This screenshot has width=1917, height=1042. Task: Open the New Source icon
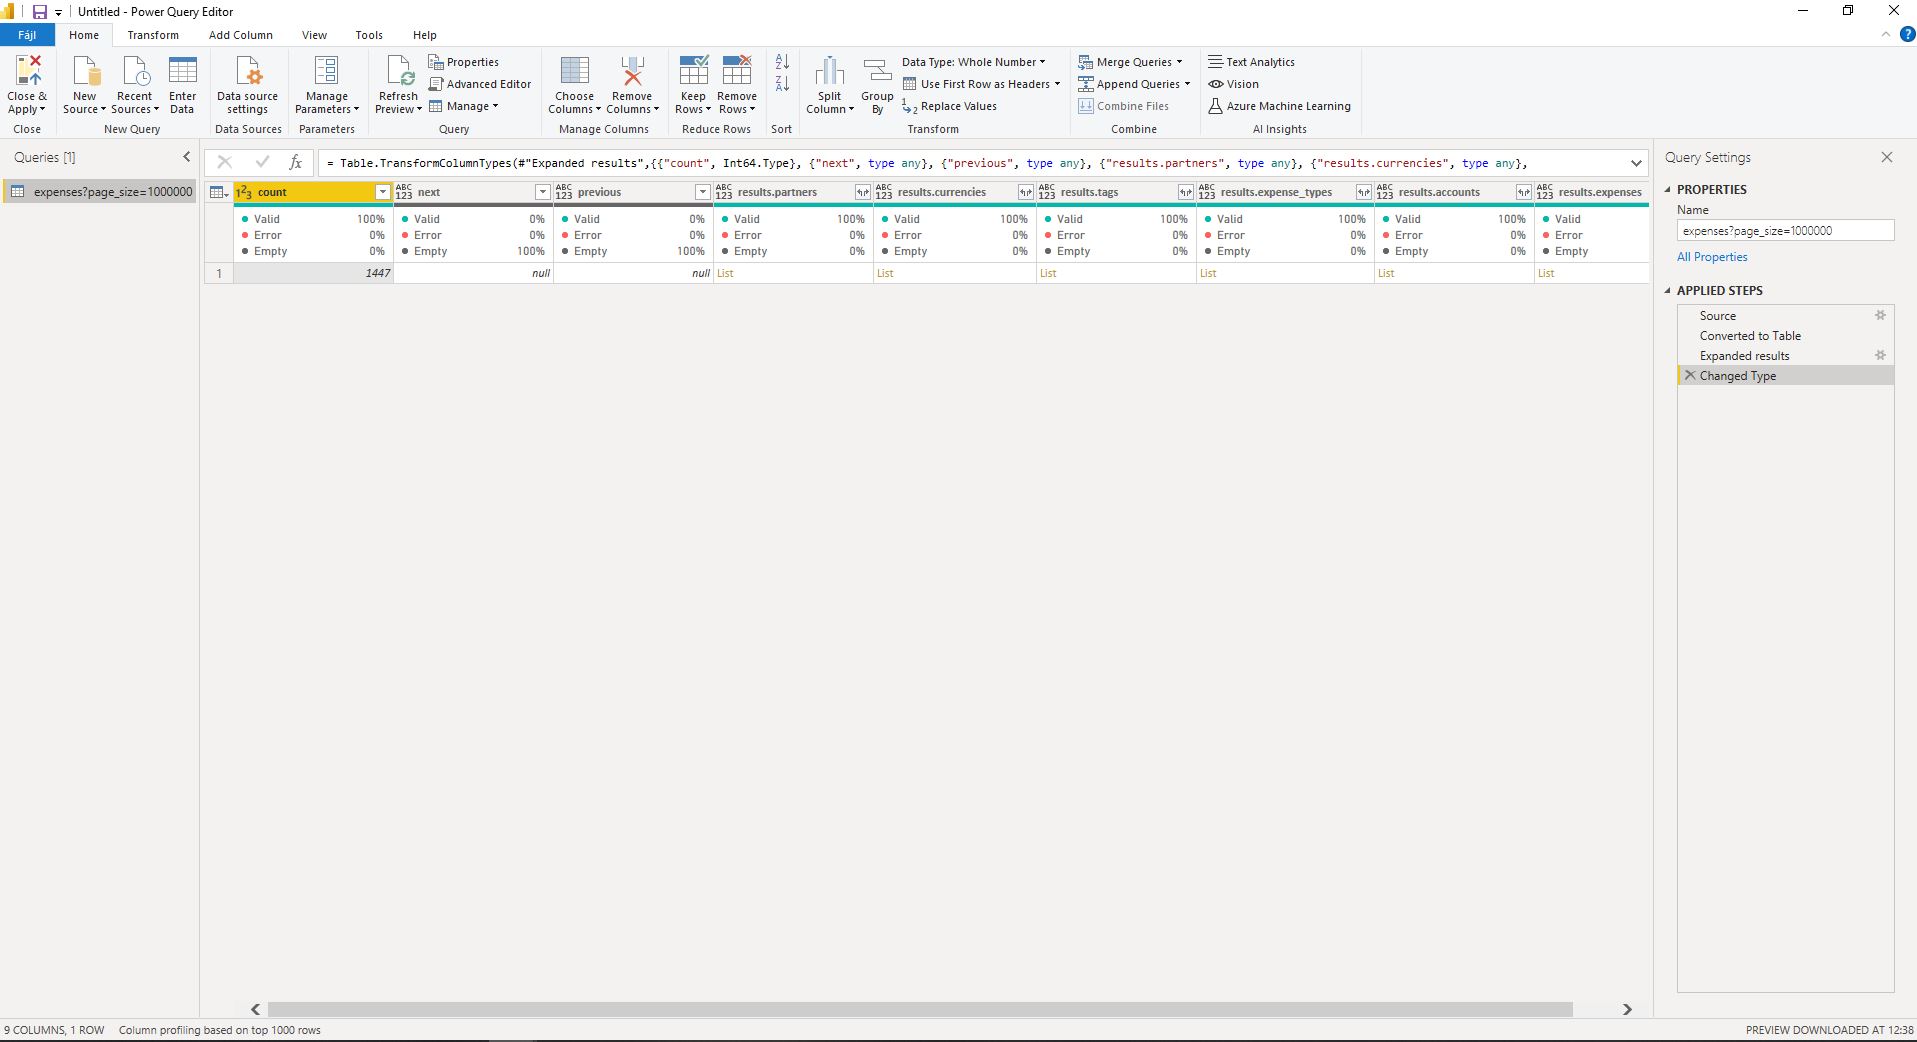[86, 71]
